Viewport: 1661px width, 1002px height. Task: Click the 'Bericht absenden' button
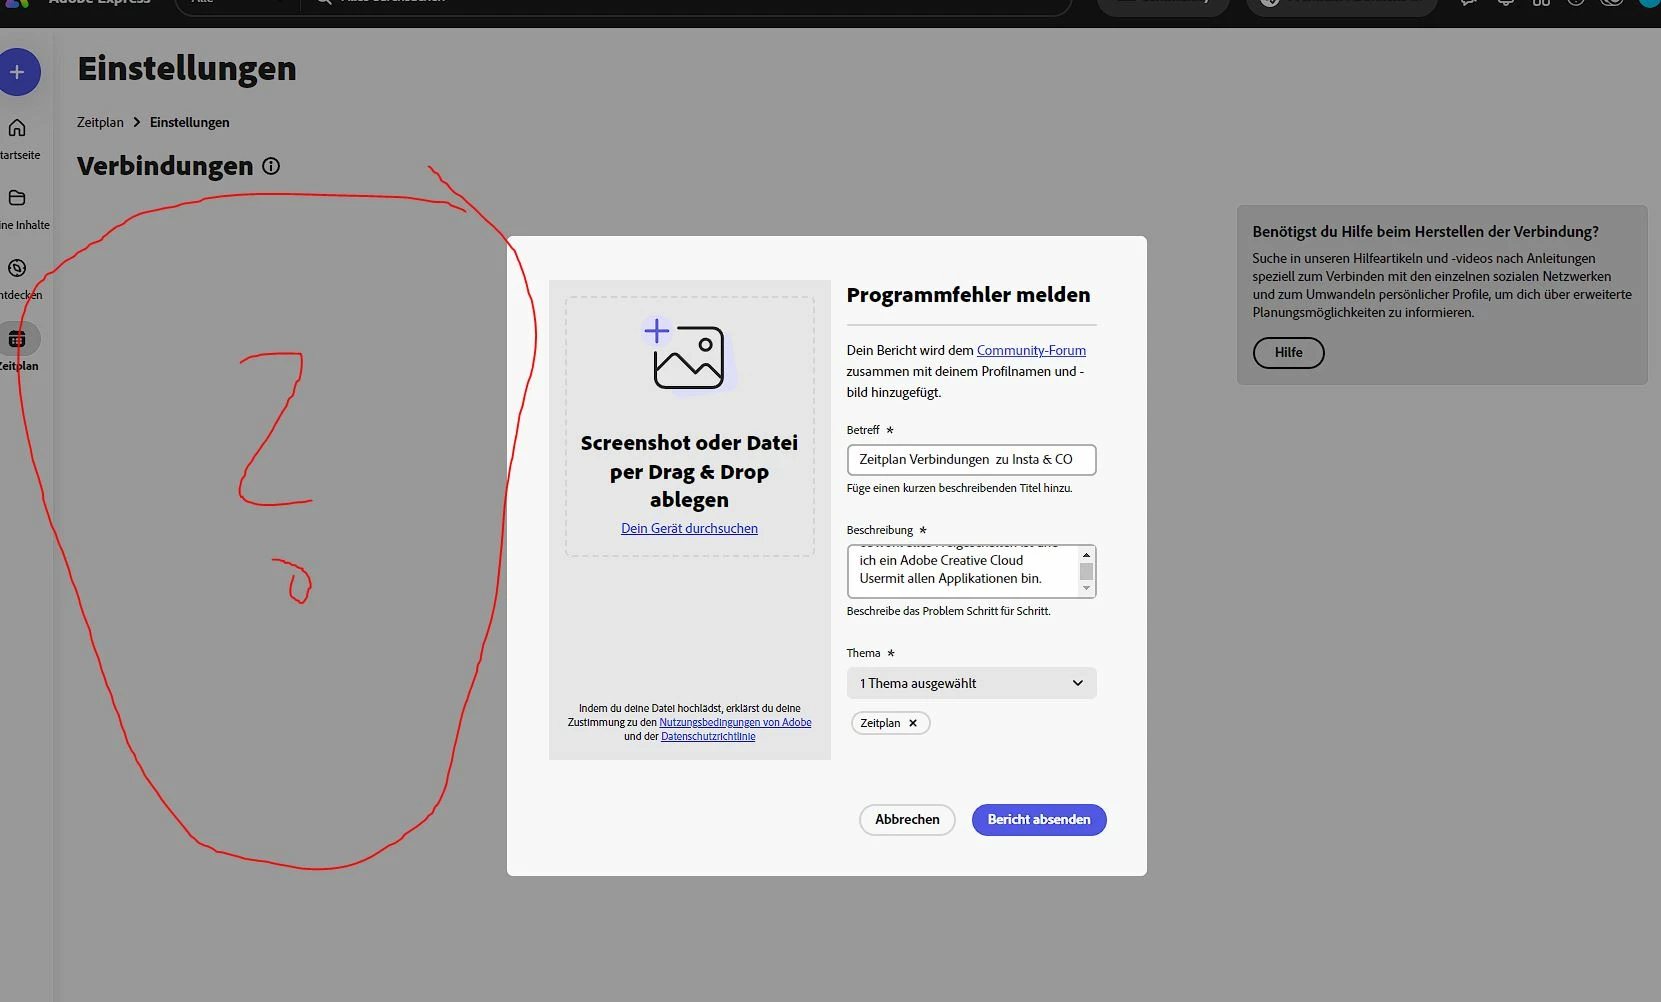point(1039,820)
